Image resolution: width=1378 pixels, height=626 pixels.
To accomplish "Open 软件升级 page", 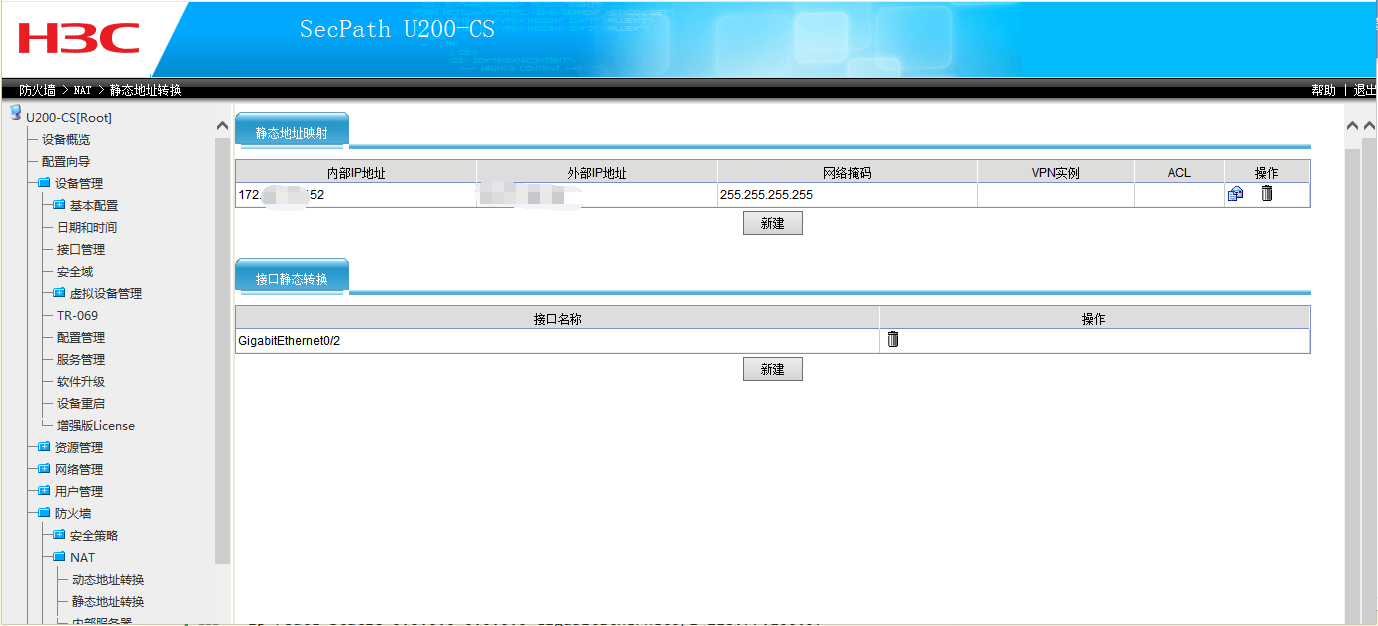I will pos(81,381).
